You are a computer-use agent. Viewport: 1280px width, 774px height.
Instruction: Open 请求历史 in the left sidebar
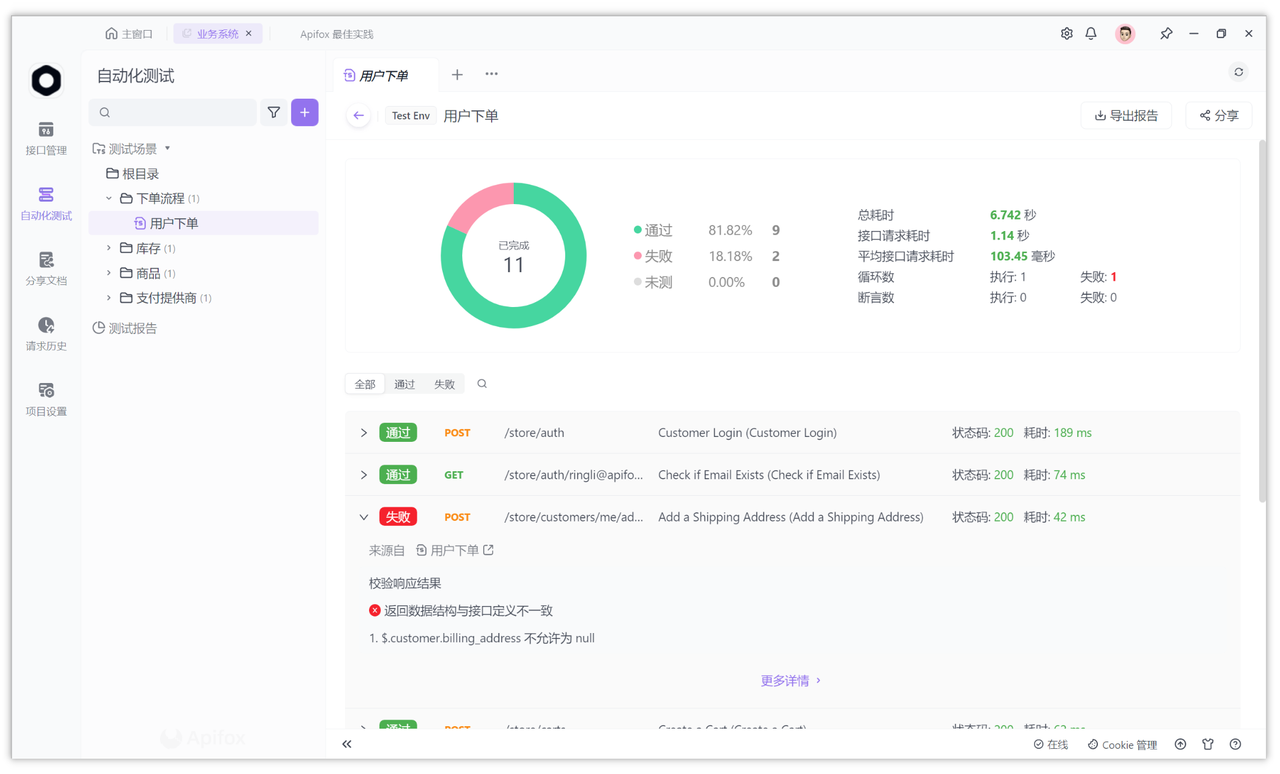46,334
